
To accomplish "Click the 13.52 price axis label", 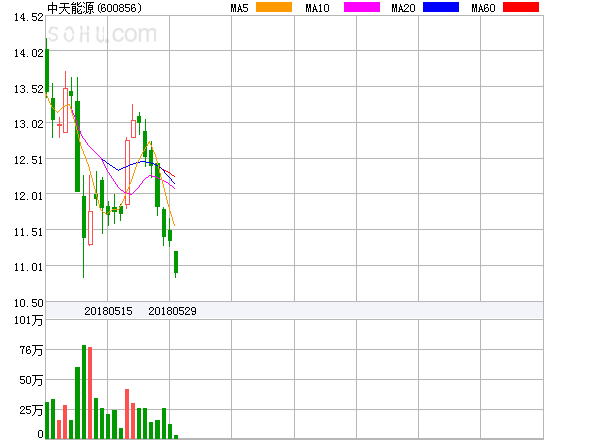I will tap(29, 89).
